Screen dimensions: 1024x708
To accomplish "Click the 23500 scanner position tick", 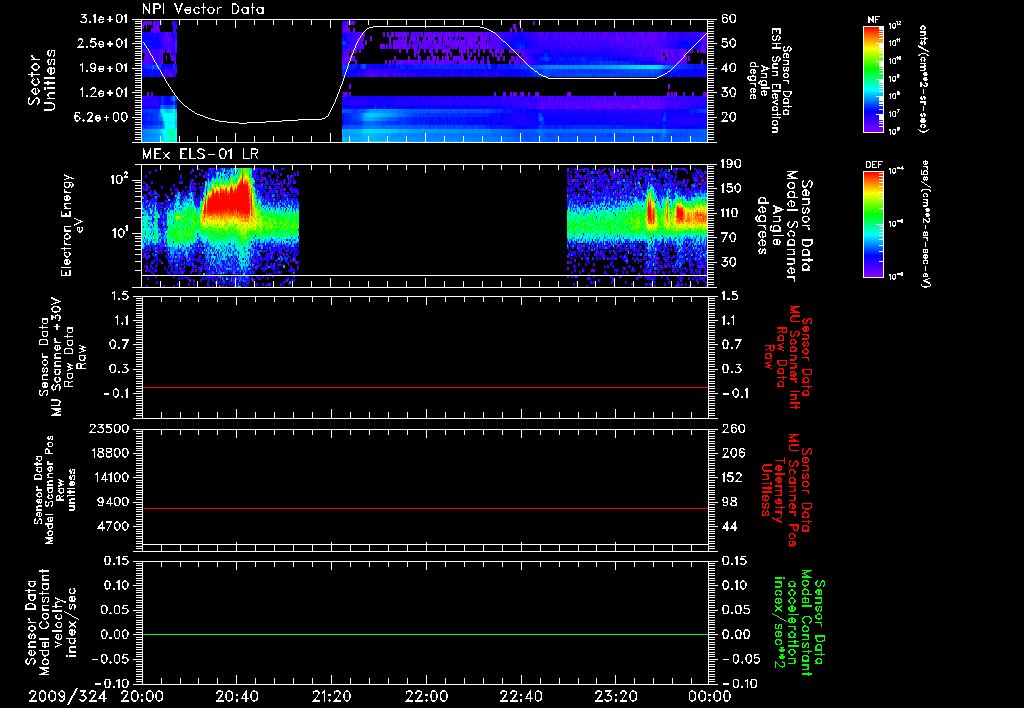I will pyautogui.click(x=108, y=429).
